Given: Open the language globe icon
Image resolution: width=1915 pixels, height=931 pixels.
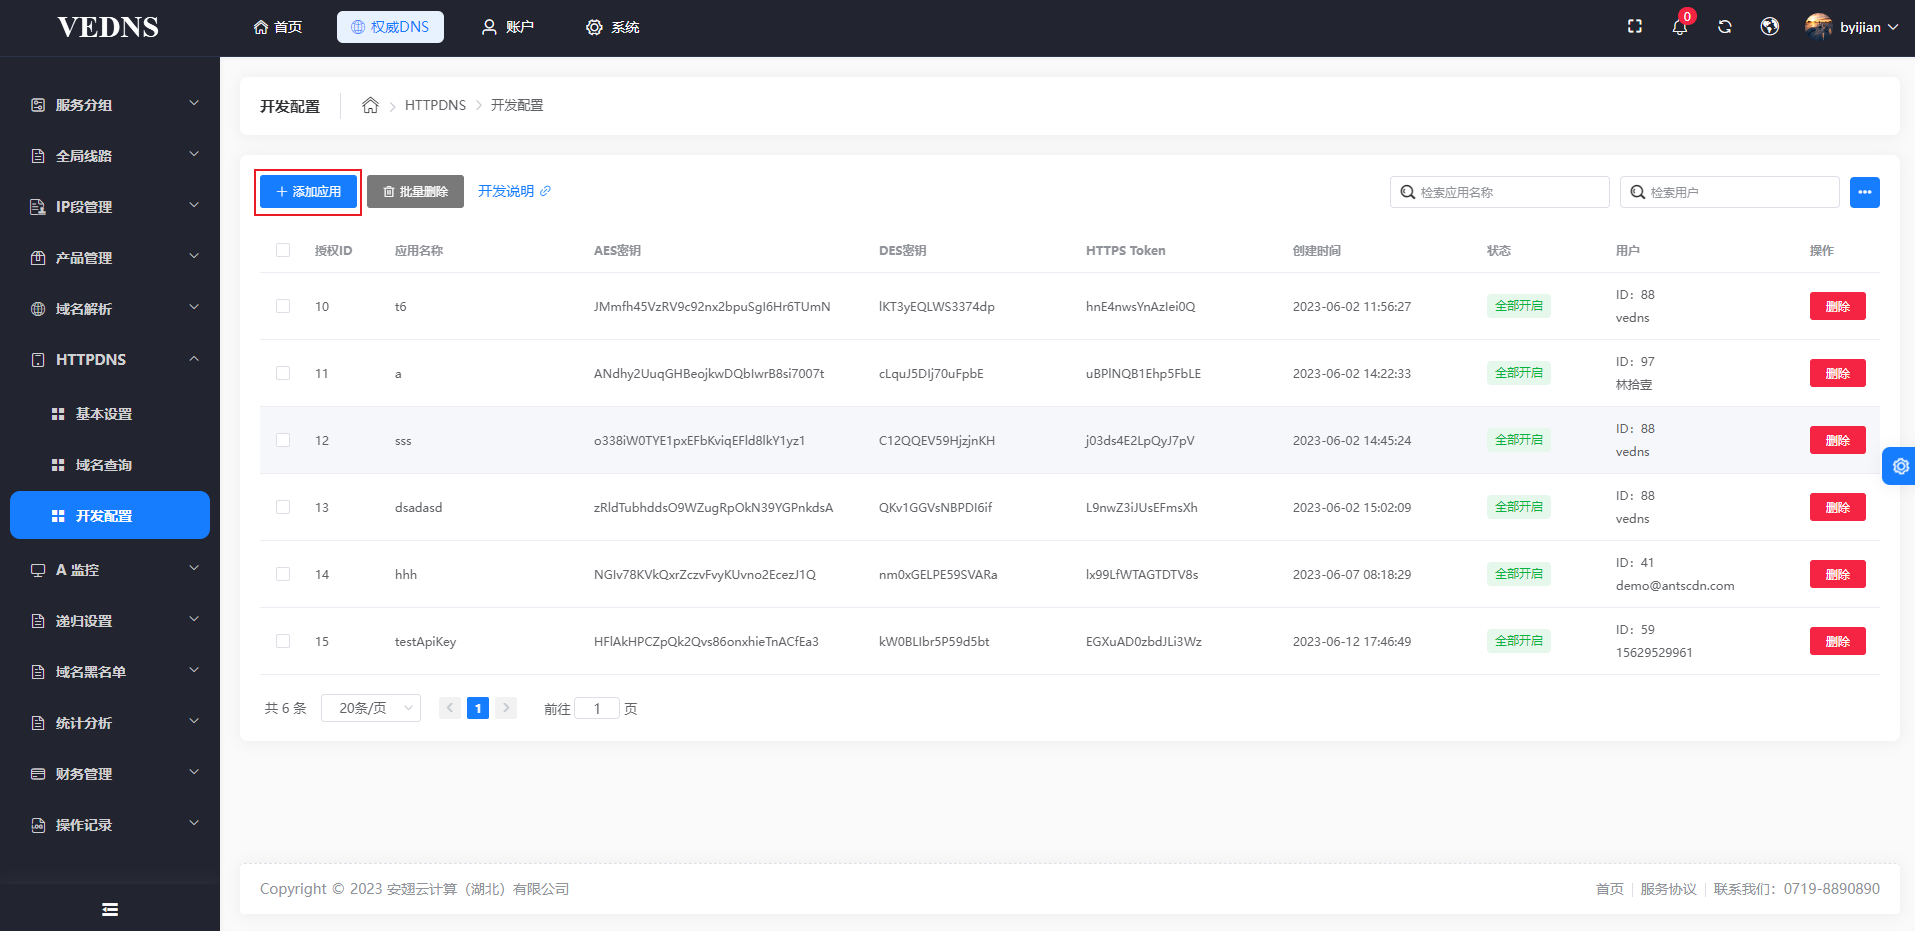Looking at the screenshot, I should 1770,27.
